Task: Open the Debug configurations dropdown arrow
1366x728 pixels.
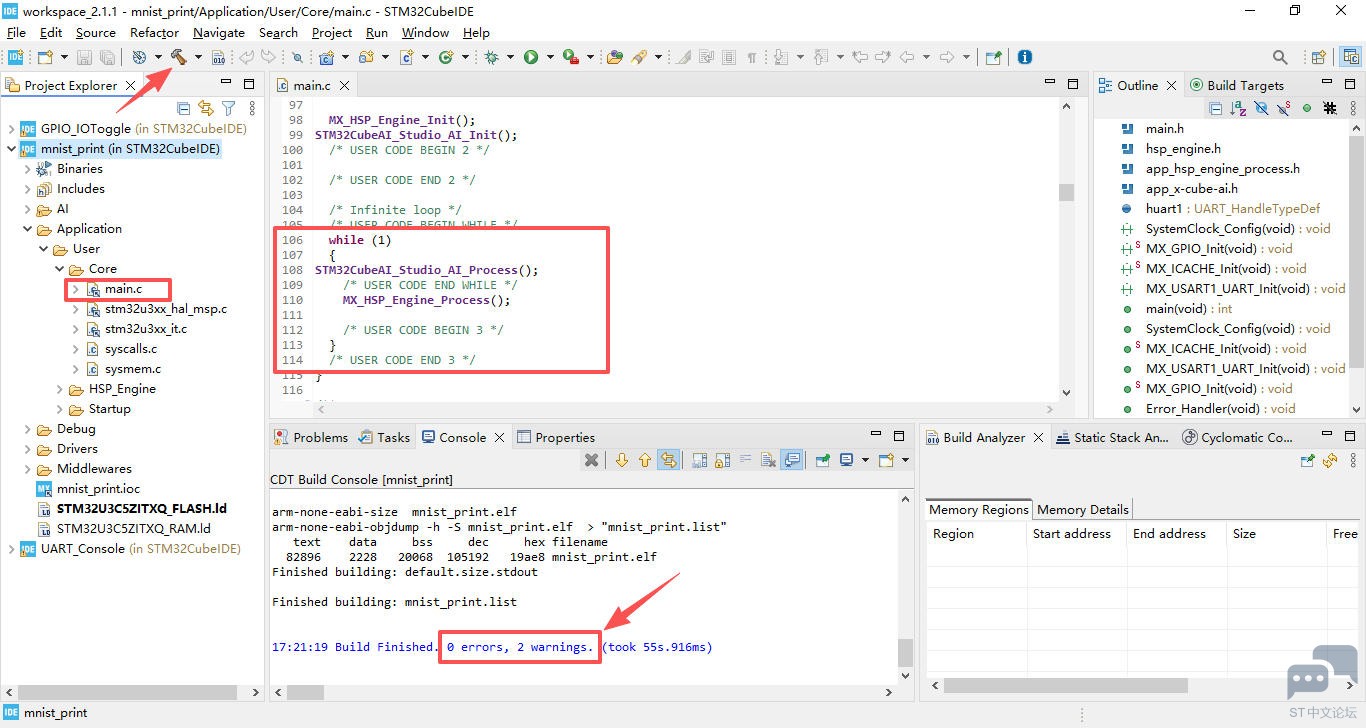Action: 510,57
